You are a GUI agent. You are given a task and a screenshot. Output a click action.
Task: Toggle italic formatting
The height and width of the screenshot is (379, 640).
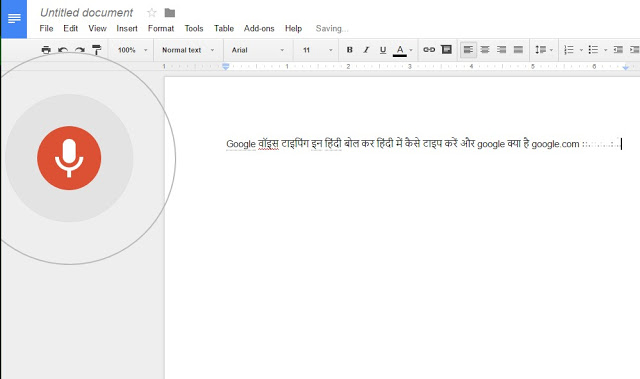tap(366, 50)
